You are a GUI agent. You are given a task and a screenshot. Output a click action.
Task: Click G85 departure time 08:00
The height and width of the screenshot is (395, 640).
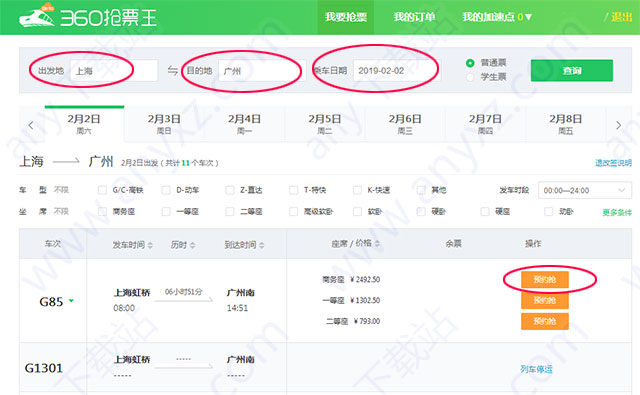(124, 308)
